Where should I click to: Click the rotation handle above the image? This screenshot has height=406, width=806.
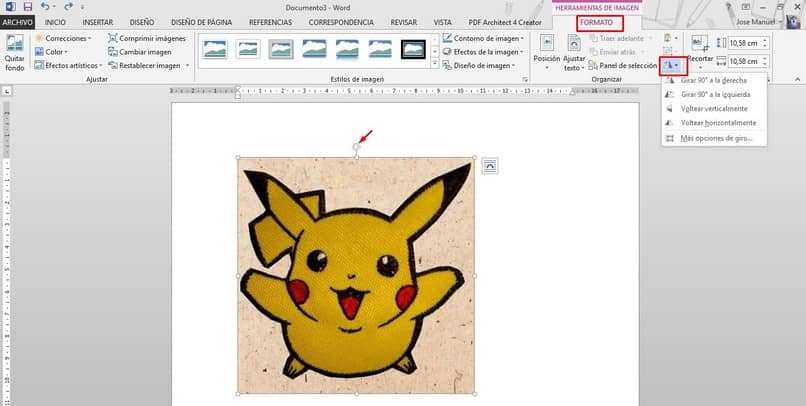356,147
